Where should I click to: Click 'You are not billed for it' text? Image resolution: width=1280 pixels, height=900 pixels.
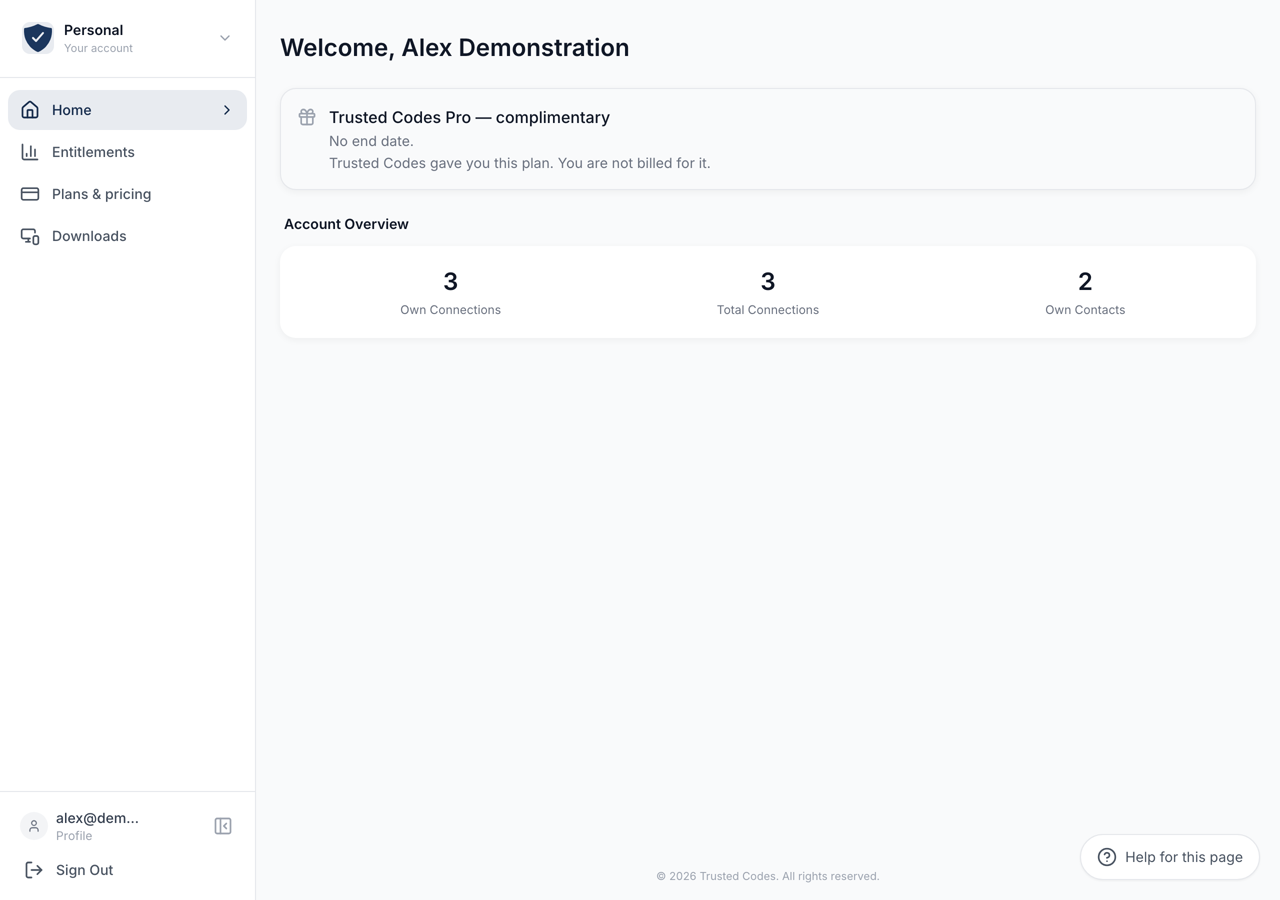pyautogui.click(x=634, y=163)
